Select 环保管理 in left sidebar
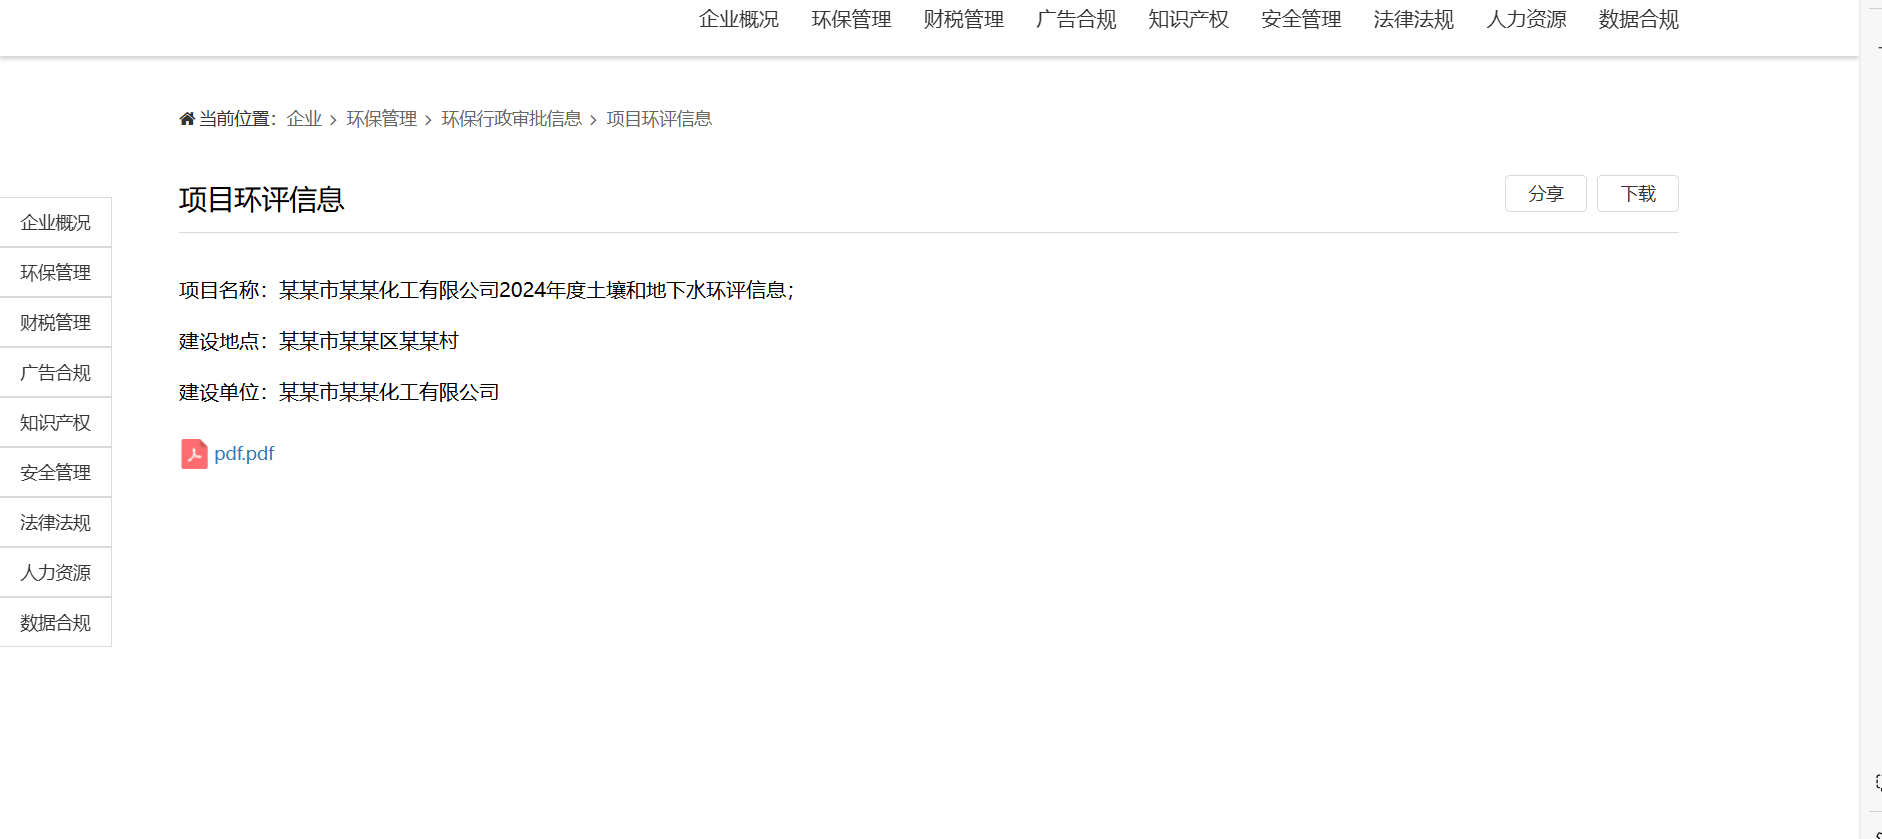1882x839 pixels. pos(55,273)
